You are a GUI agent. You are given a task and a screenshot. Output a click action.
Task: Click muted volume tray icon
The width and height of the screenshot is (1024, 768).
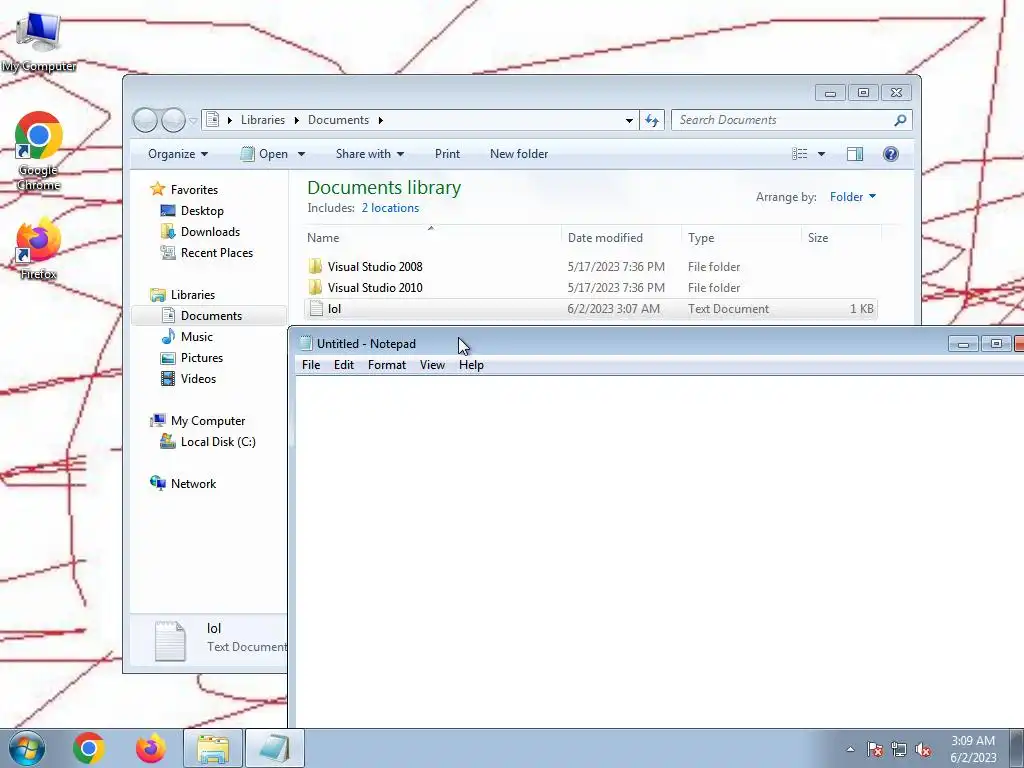point(923,749)
